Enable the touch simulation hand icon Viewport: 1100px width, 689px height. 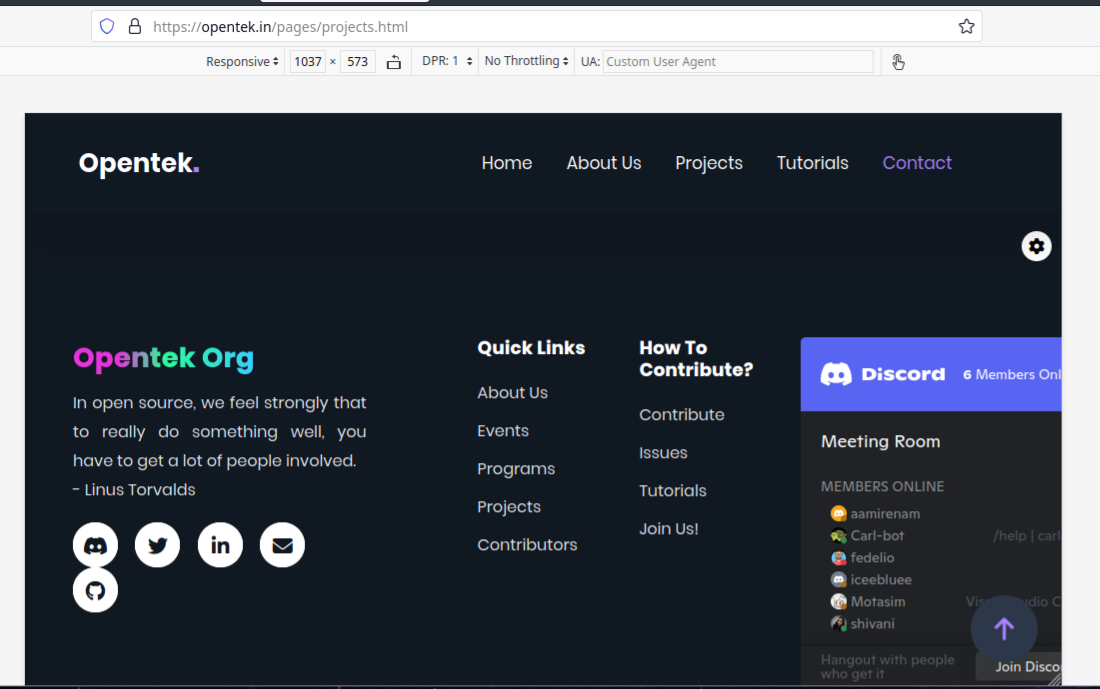pyautogui.click(x=898, y=61)
